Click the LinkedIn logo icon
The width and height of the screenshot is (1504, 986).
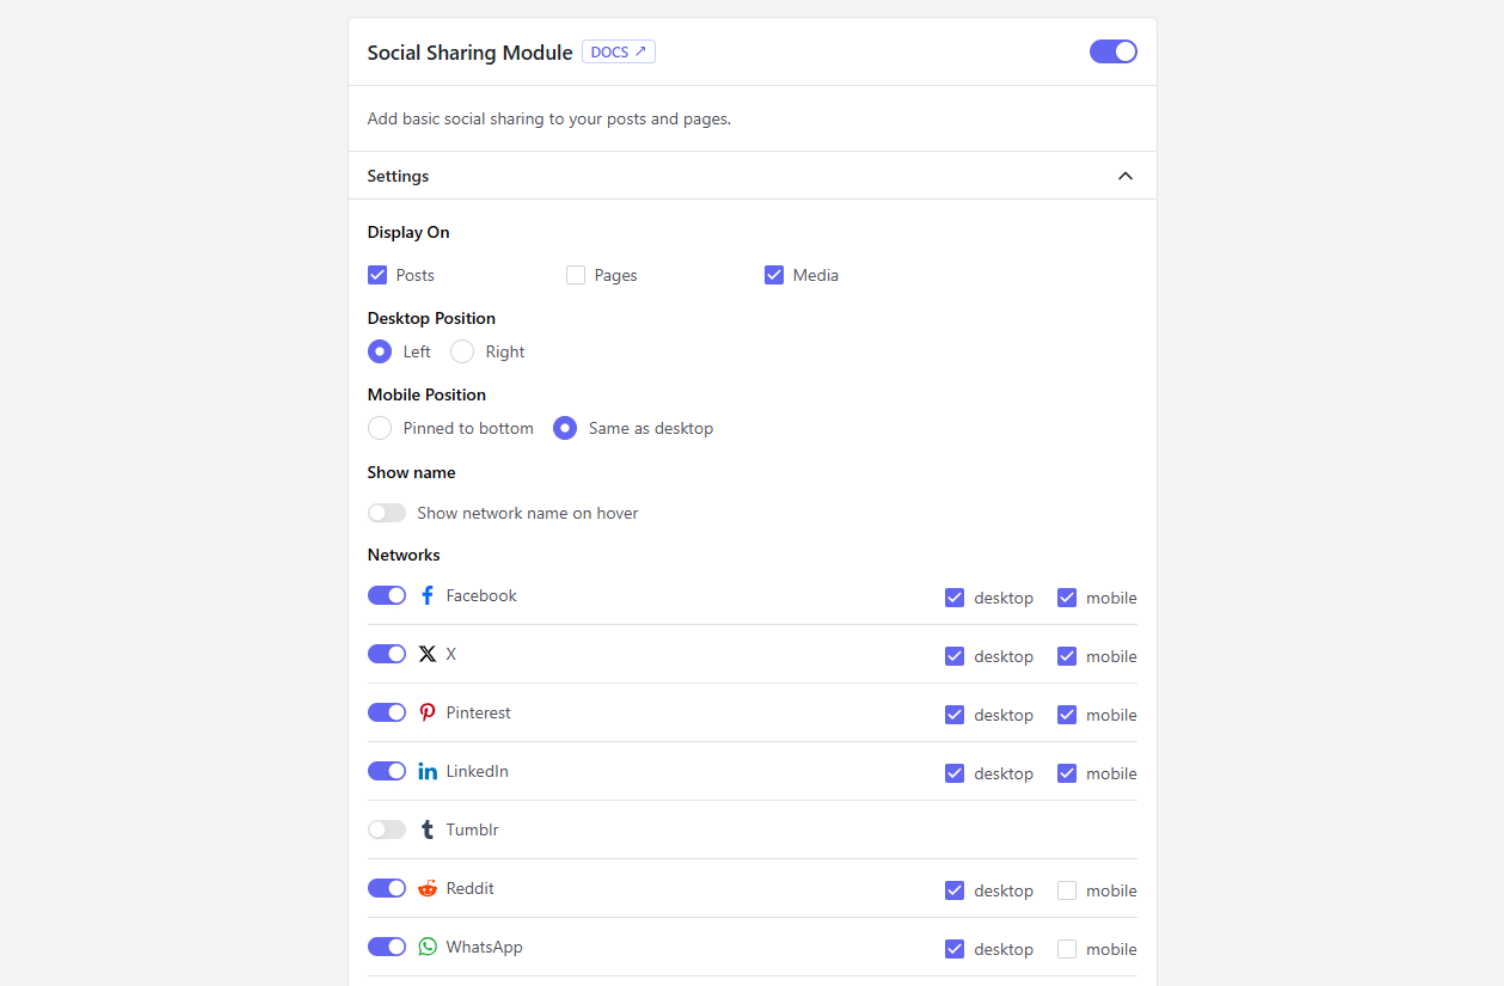tap(427, 771)
